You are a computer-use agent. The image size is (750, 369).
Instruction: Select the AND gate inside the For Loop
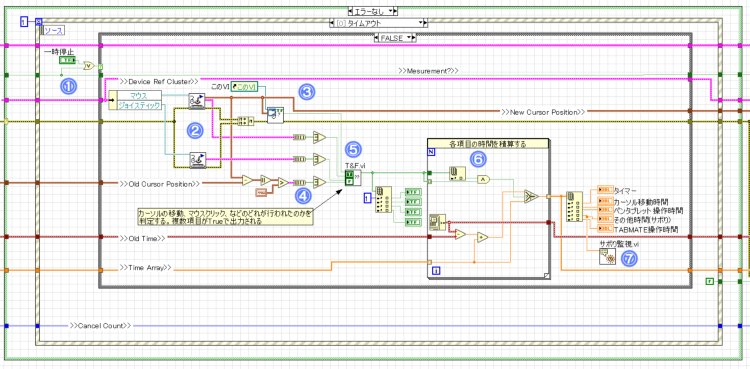(x=483, y=179)
